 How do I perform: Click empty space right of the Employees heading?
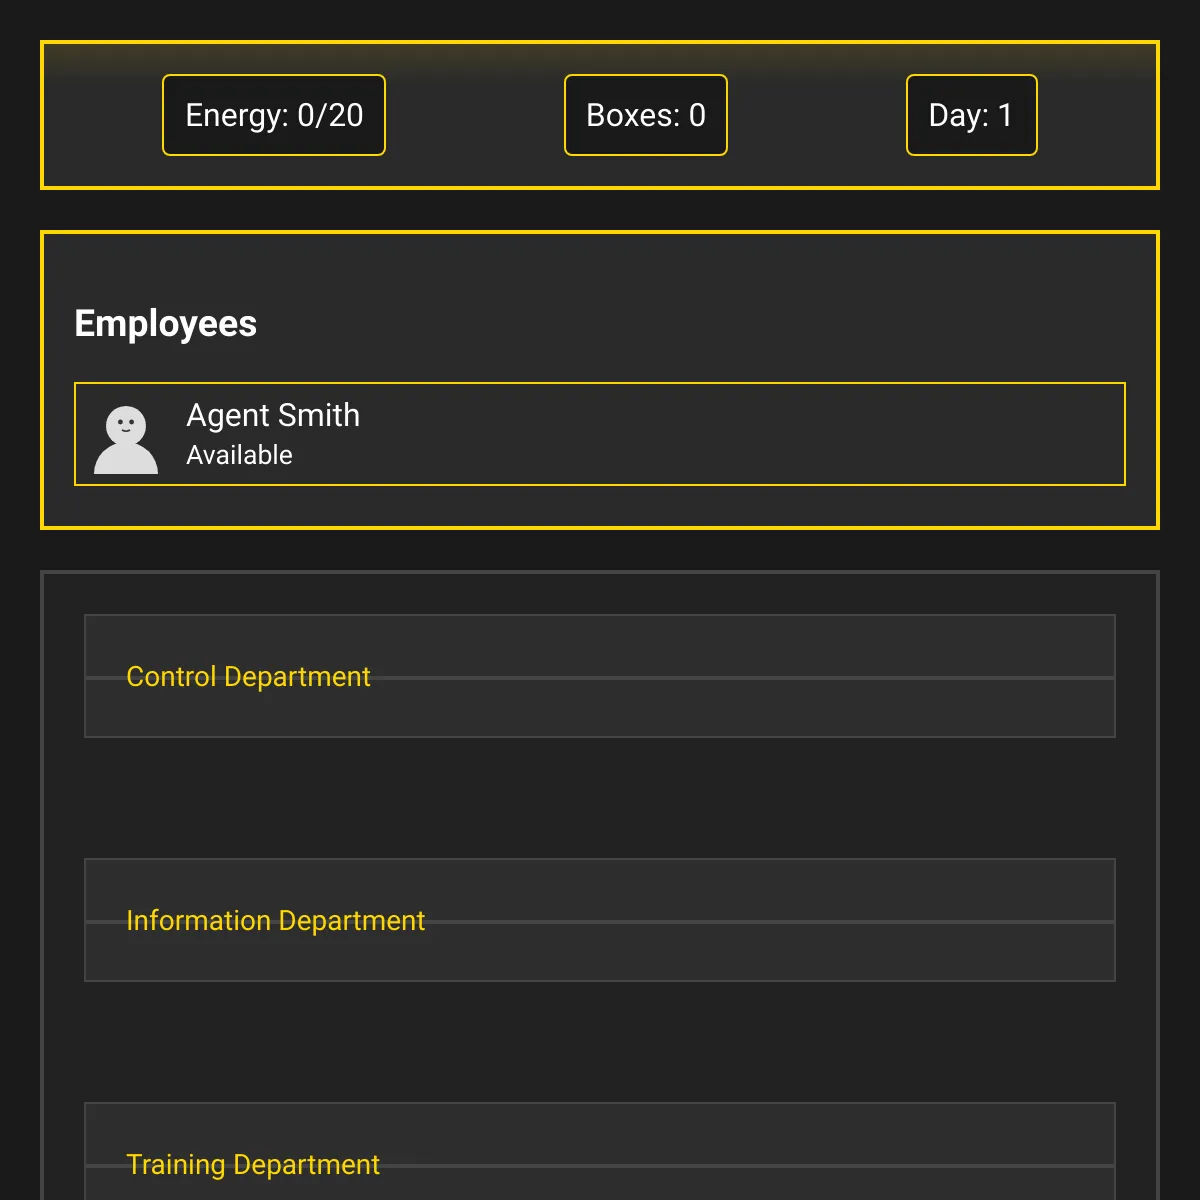[700, 324]
